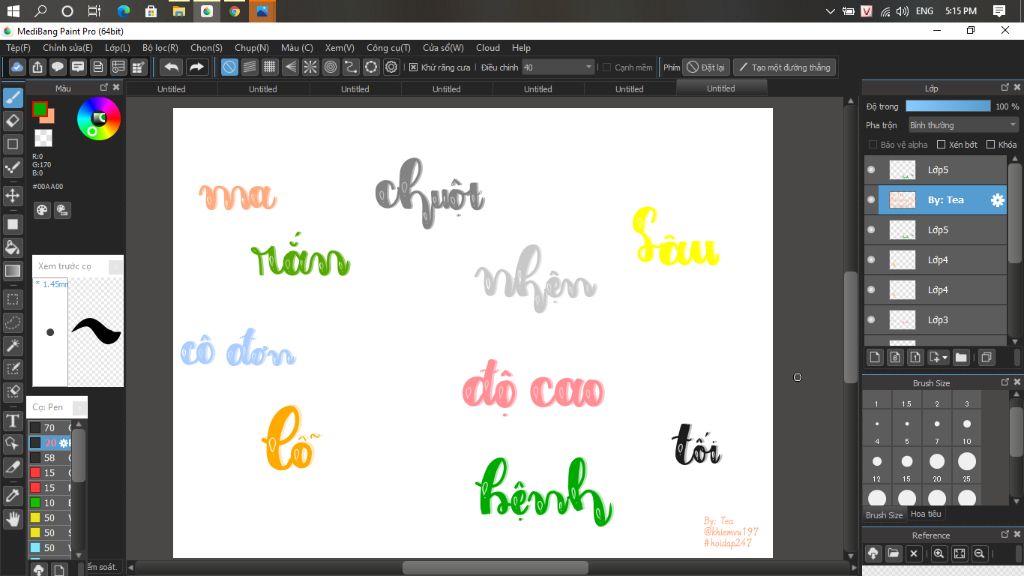Click the canvas horizontal scrollbar
This screenshot has width=1024, height=576.
(494, 568)
